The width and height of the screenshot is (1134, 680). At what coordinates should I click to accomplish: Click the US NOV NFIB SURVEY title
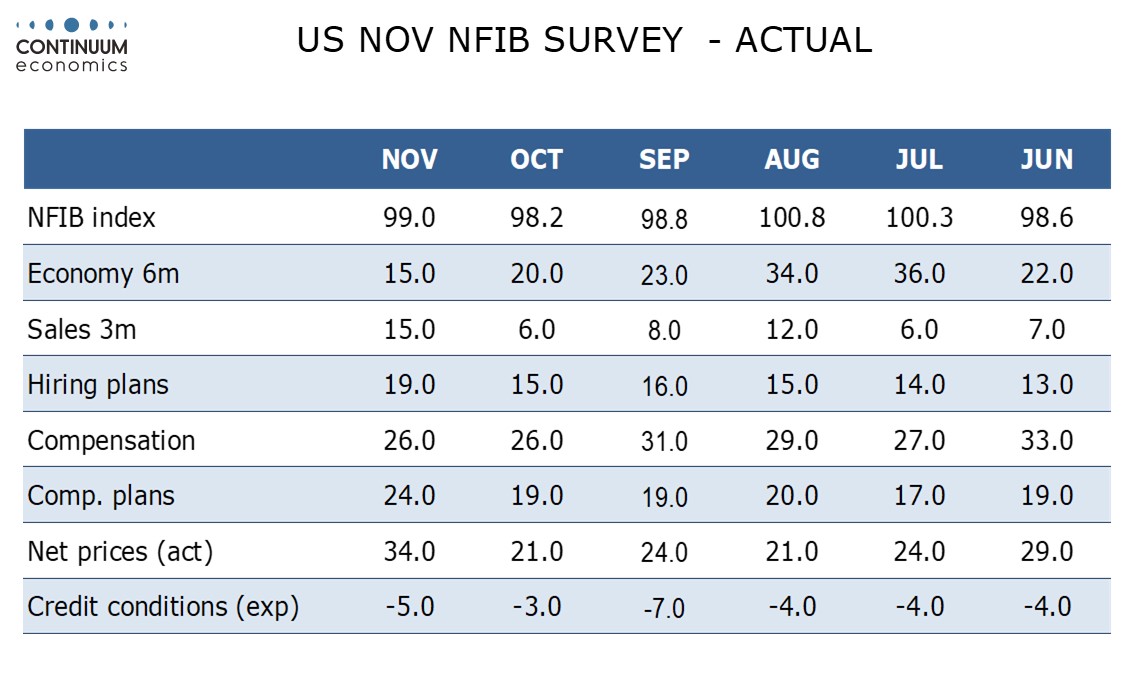pos(584,40)
